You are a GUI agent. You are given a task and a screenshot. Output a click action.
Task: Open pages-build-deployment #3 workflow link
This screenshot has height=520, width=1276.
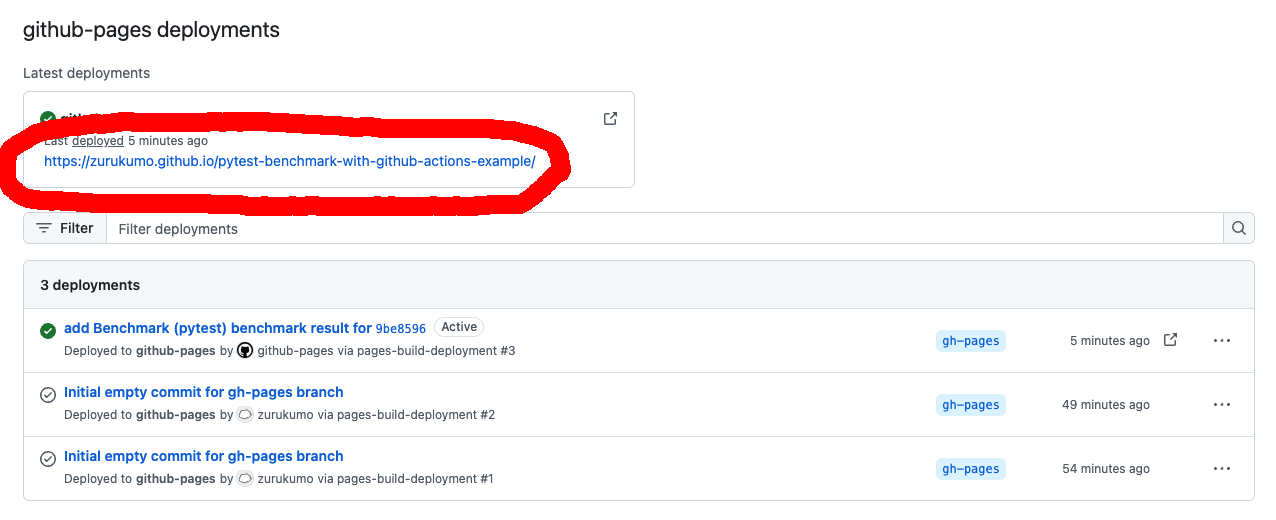tap(426, 351)
